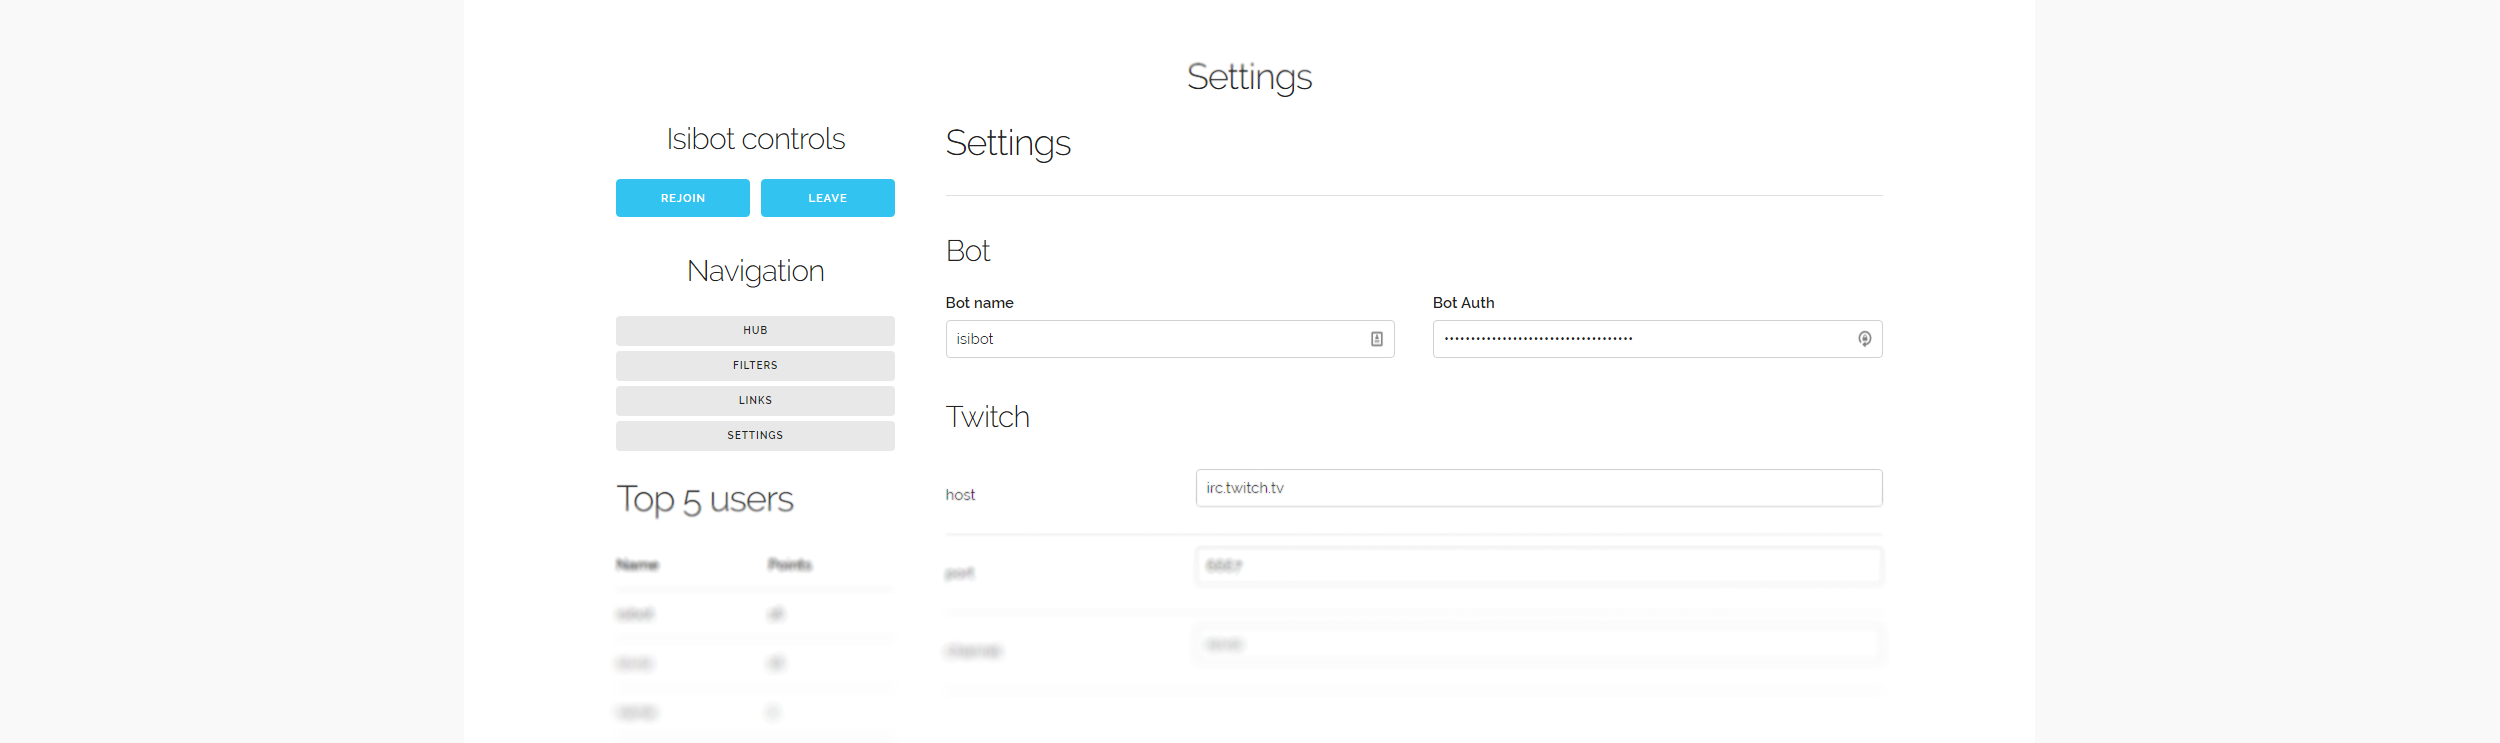
Task: Edit the Twitch host field irc.twitch.tv
Action: pos(1539,488)
